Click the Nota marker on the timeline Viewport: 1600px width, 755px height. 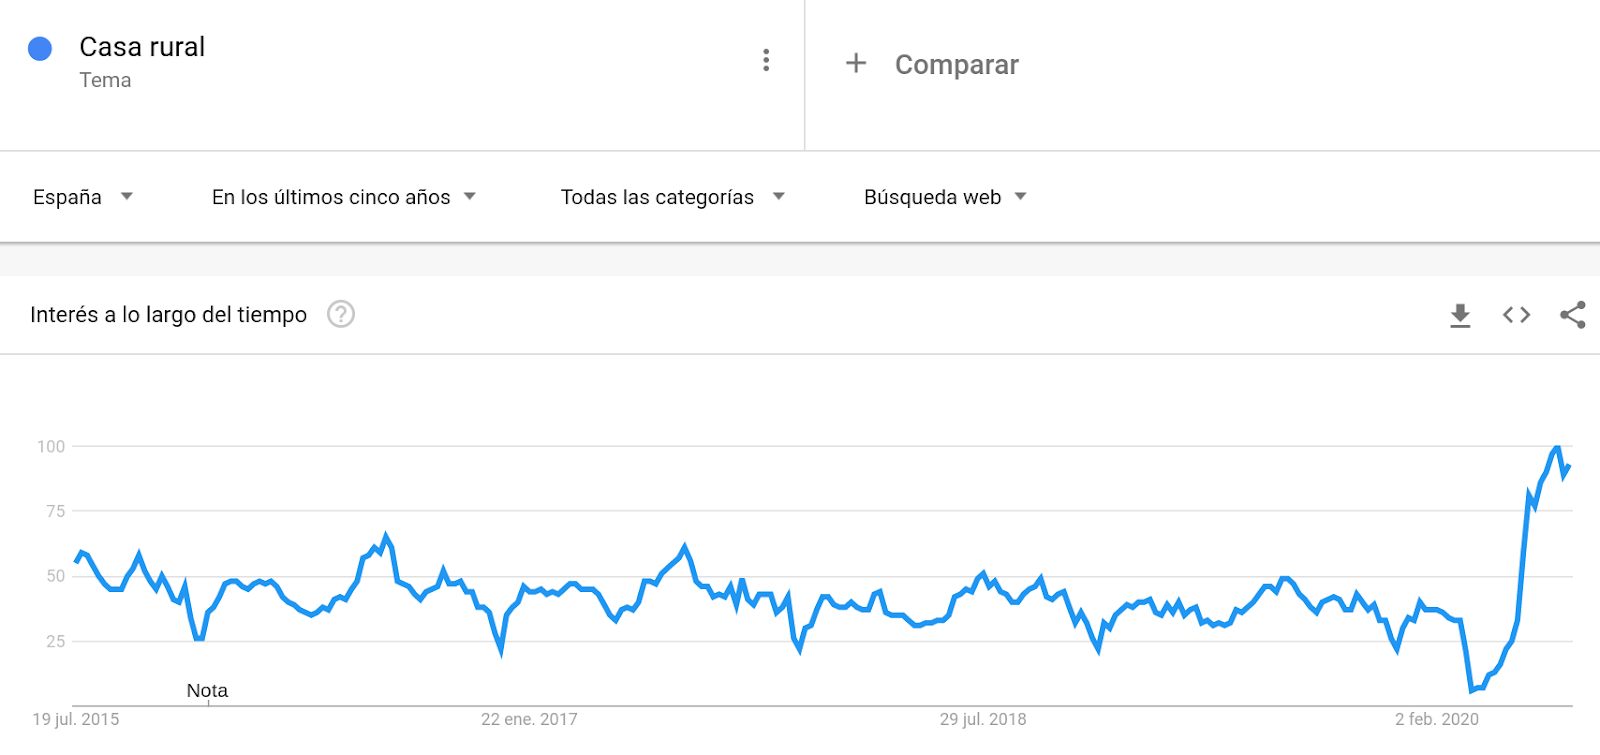(x=207, y=691)
